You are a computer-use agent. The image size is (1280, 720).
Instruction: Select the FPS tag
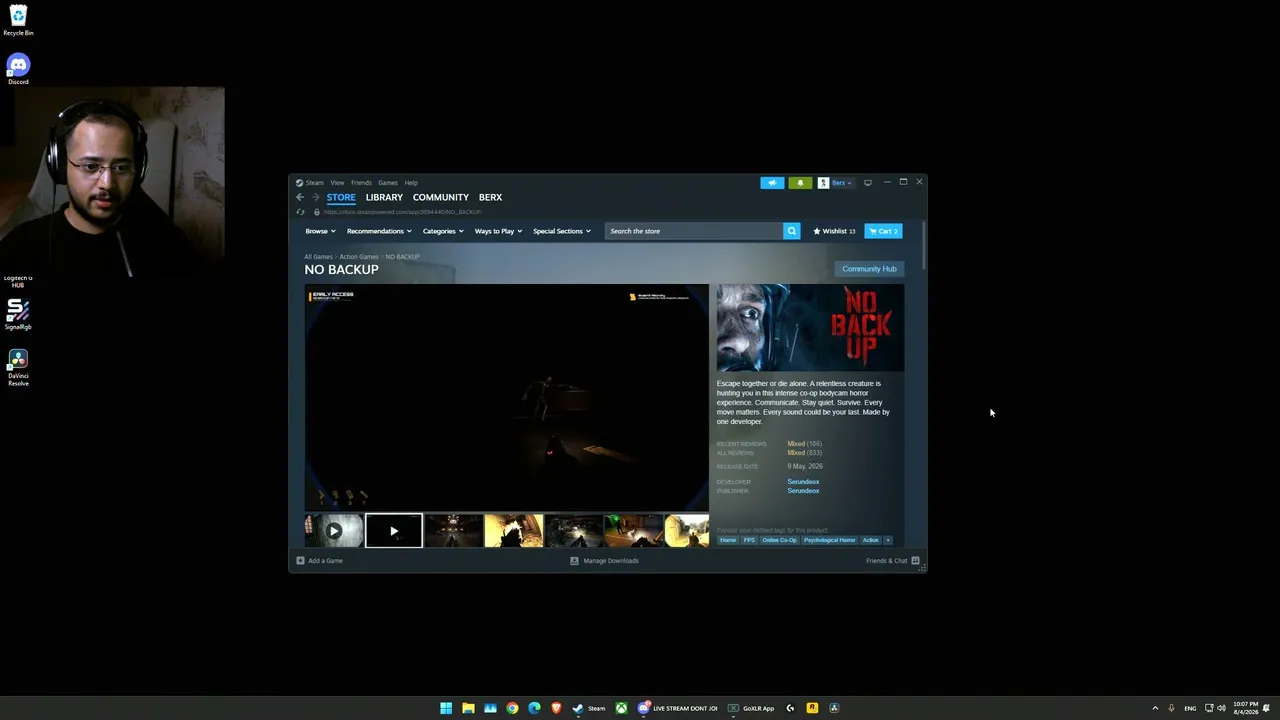(749, 540)
